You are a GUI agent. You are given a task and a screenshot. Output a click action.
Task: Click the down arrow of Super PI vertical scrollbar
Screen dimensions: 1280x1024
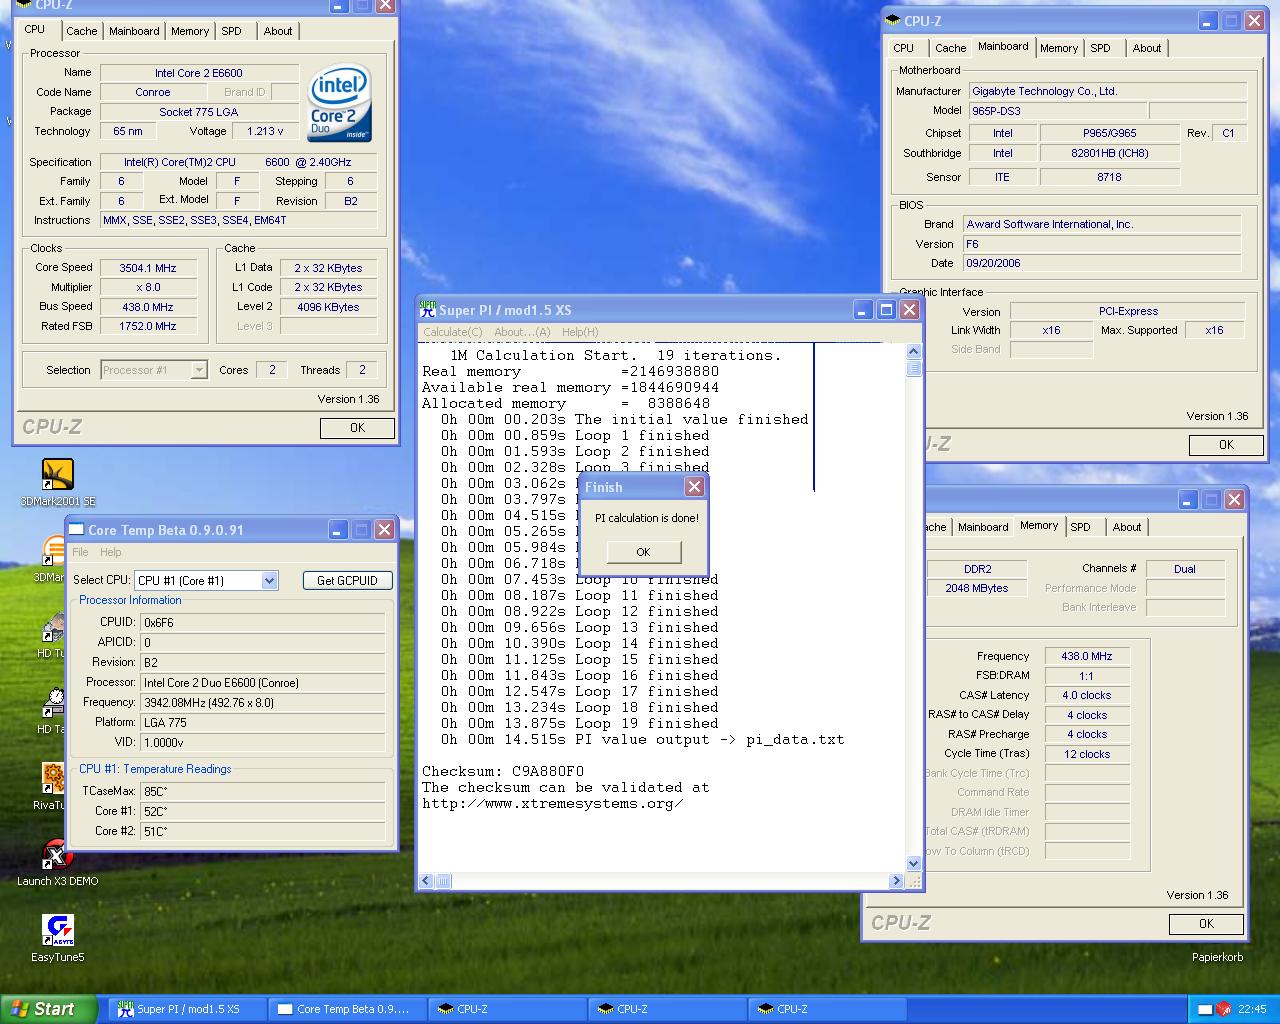click(x=913, y=864)
